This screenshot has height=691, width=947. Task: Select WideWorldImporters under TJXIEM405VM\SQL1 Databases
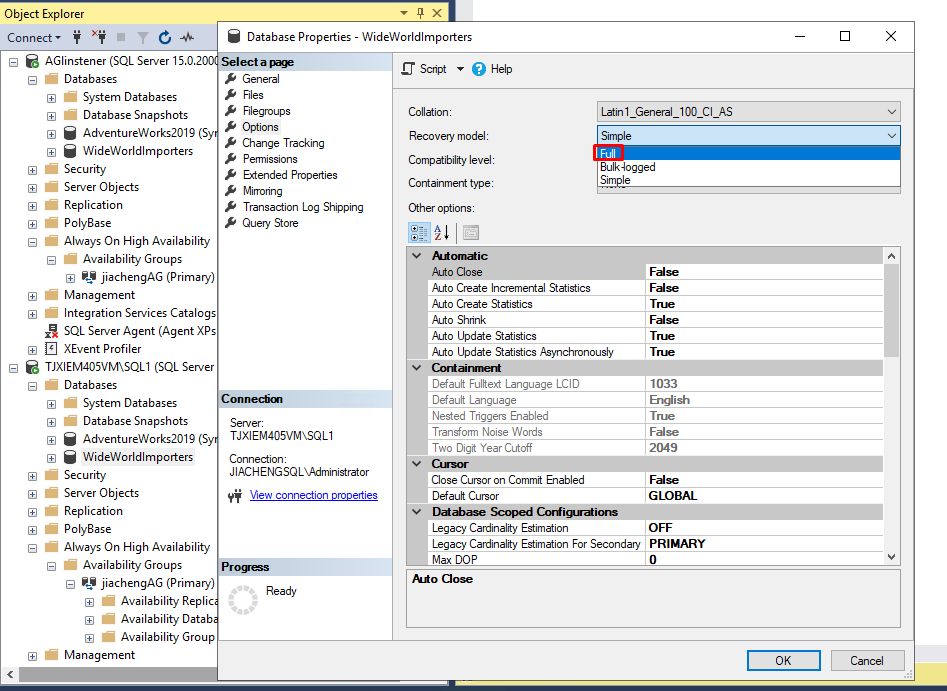tap(137, 457)
